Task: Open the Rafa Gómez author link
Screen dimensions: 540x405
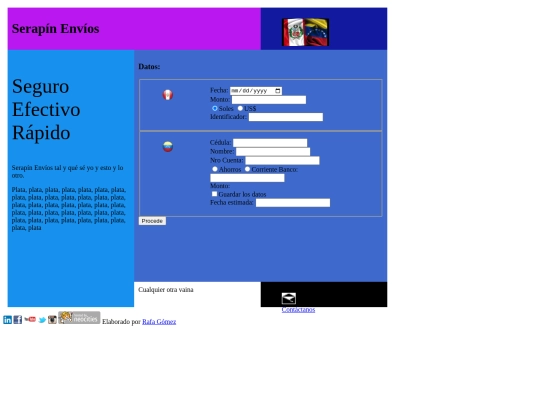Action: pyautogui.click(x=159, y=322)
